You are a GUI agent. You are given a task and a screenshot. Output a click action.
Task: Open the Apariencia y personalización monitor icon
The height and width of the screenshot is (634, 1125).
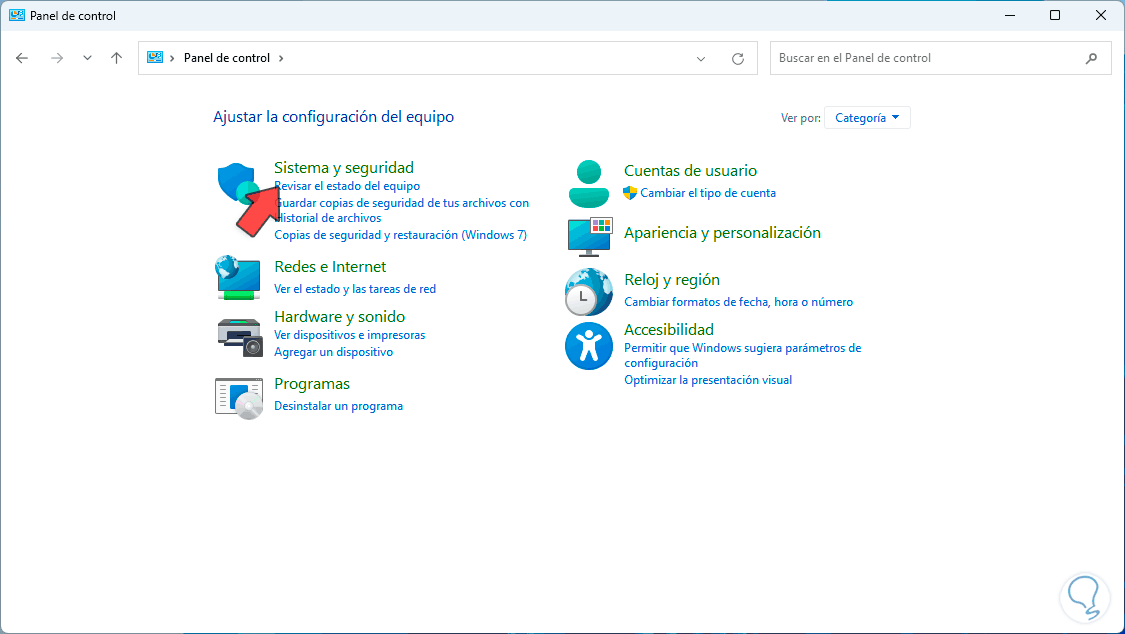(x=590, y=237)
